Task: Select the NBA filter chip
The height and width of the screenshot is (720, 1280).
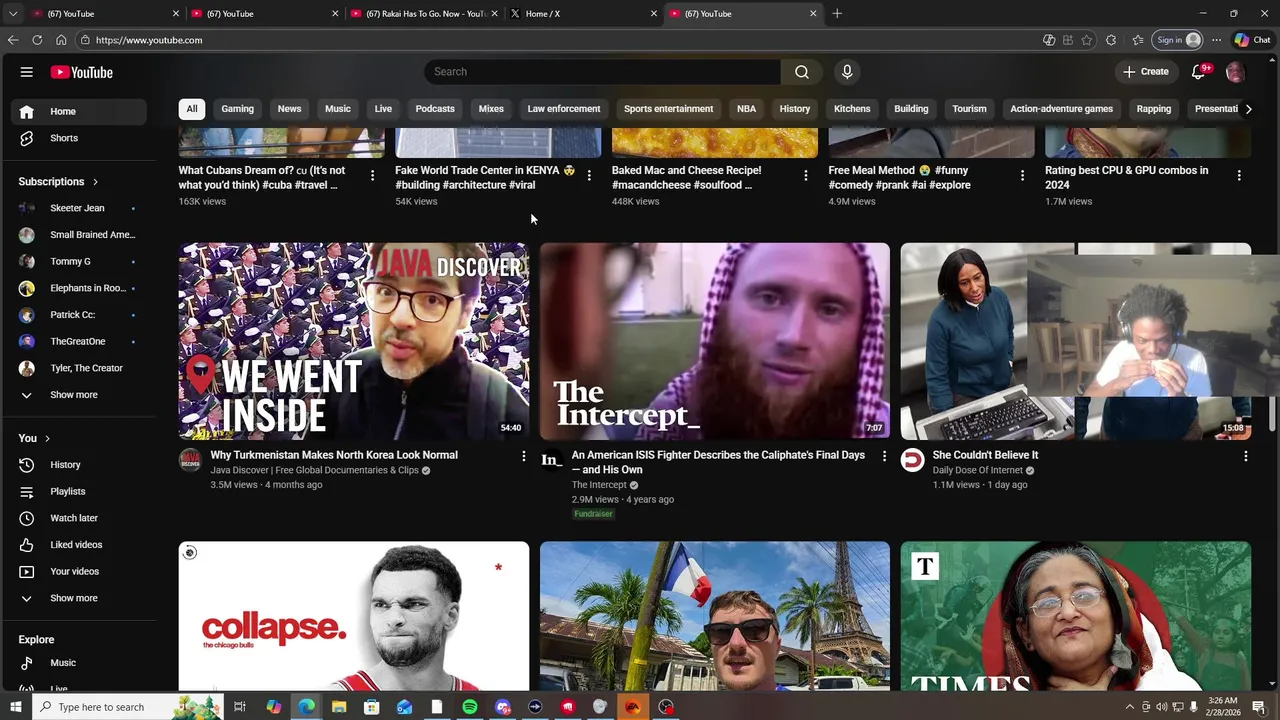Action: coord(746,109)
